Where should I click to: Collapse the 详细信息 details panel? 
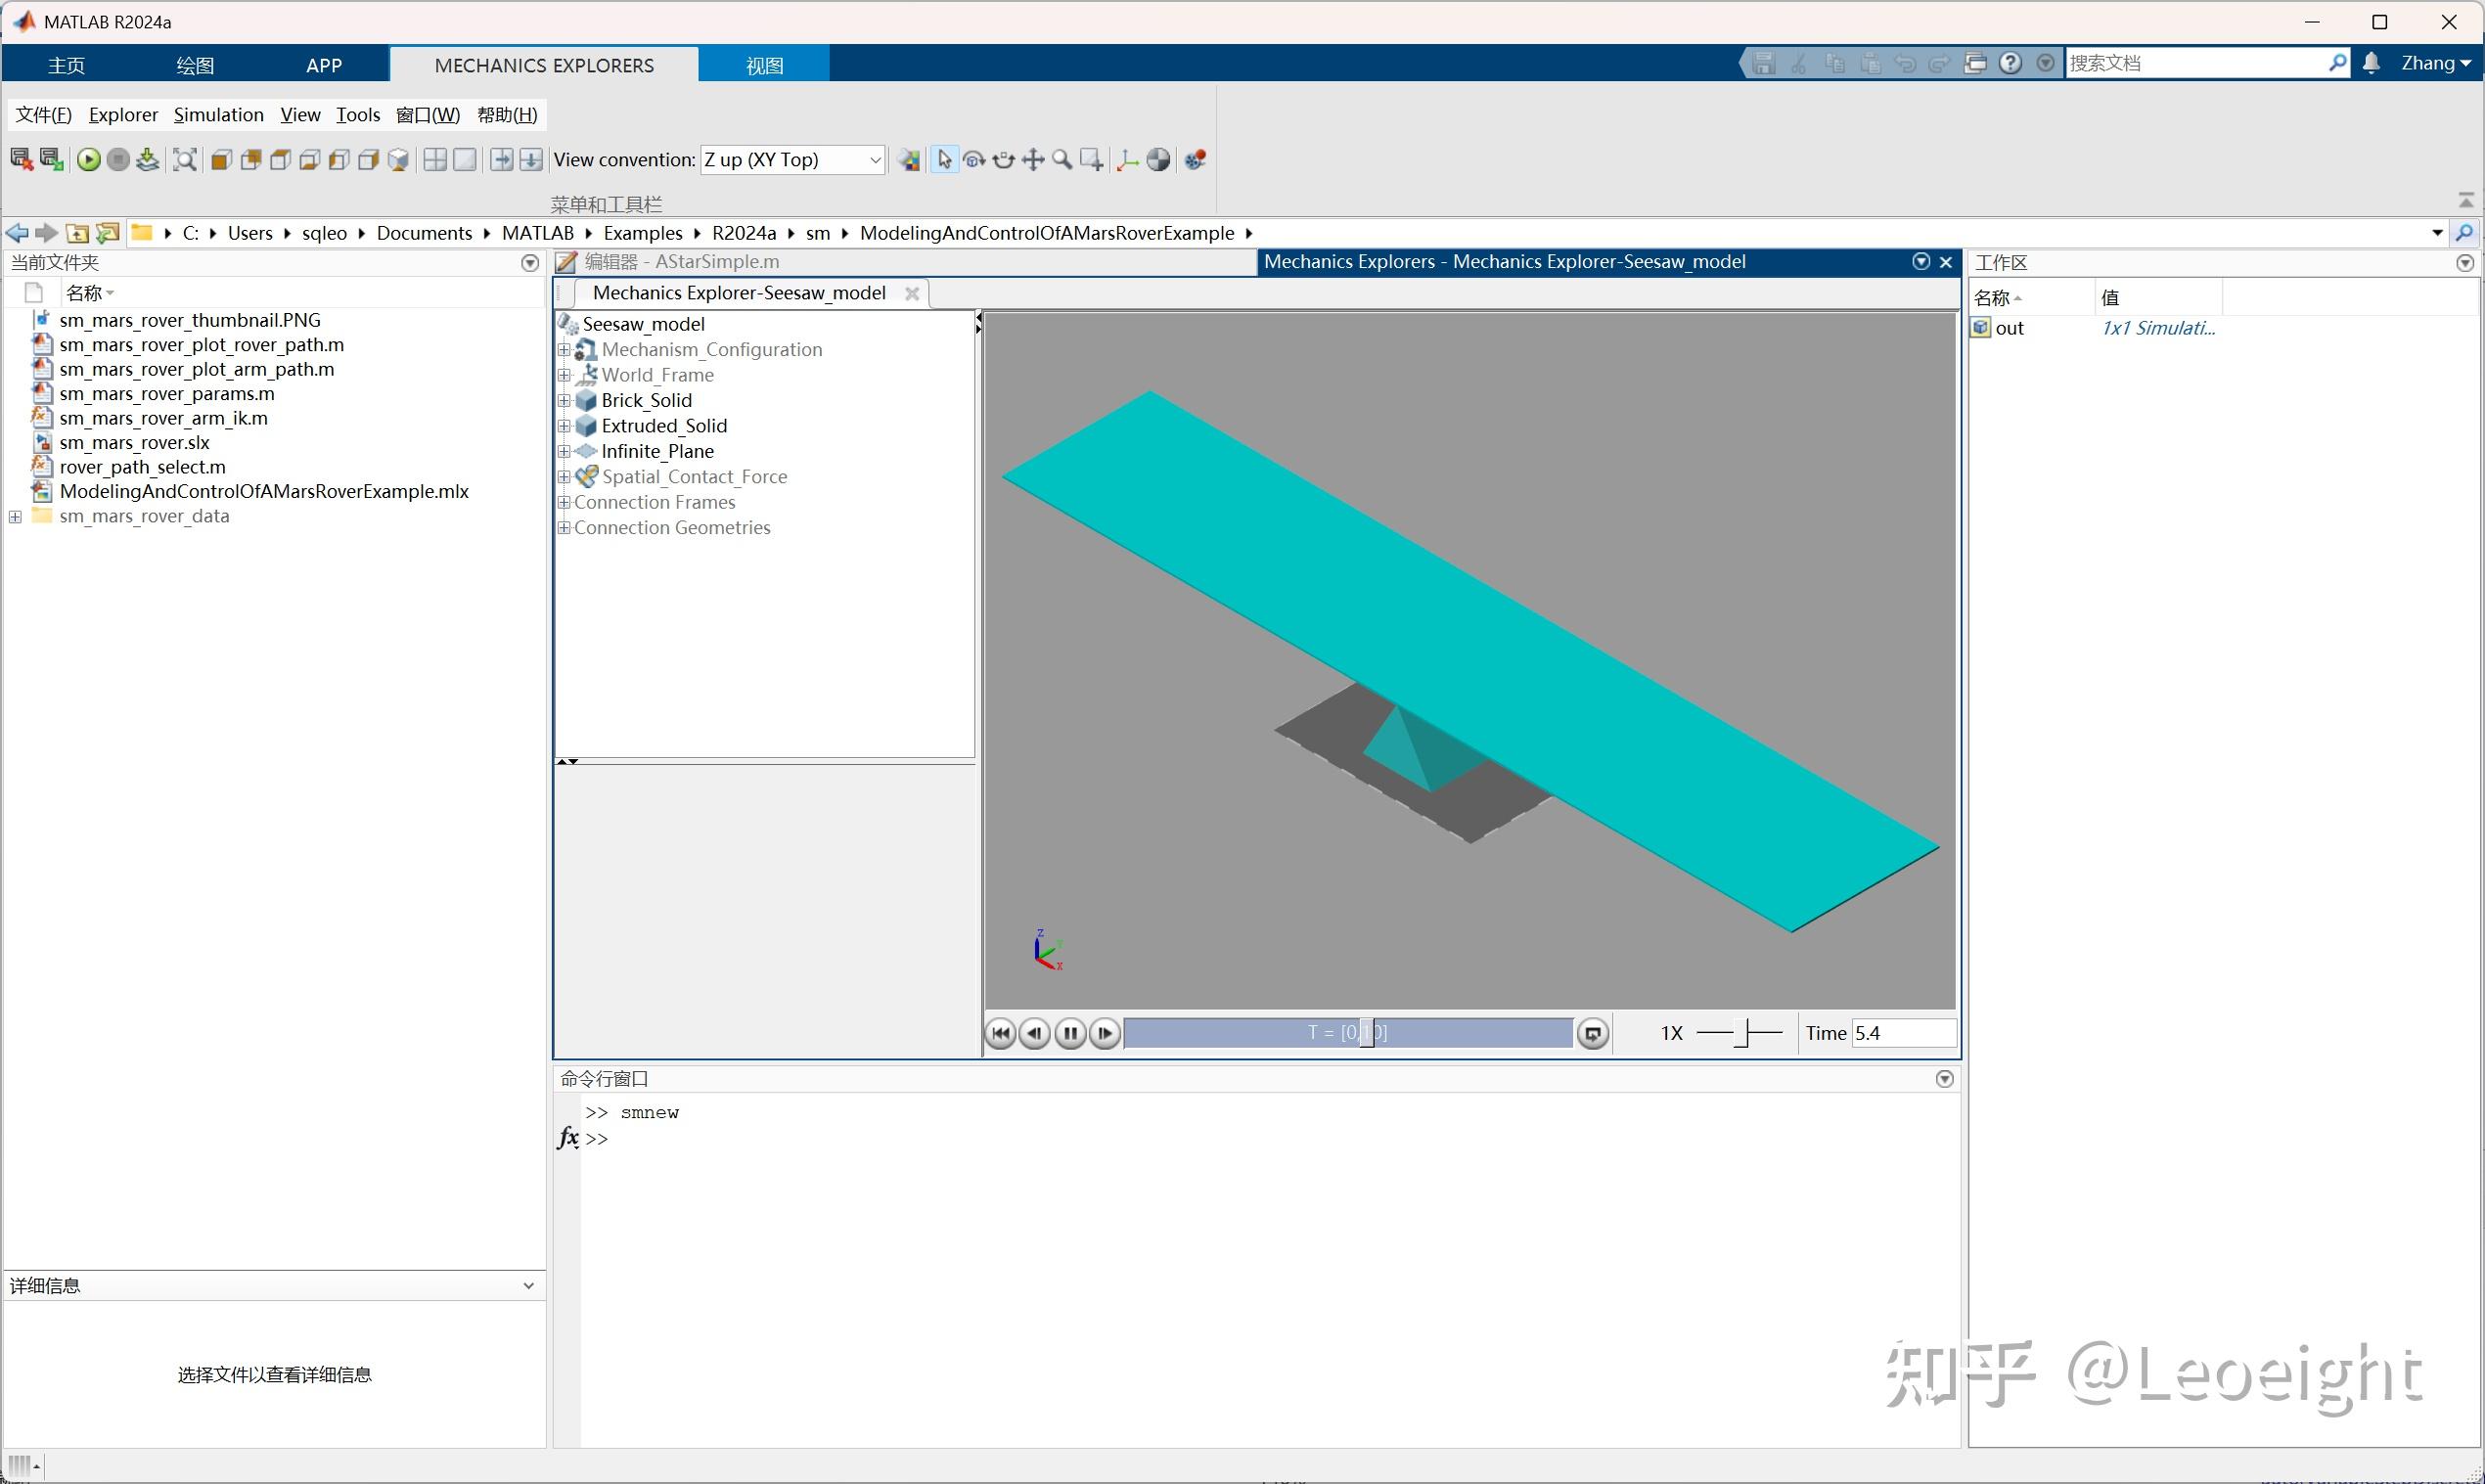[529, 1286]
